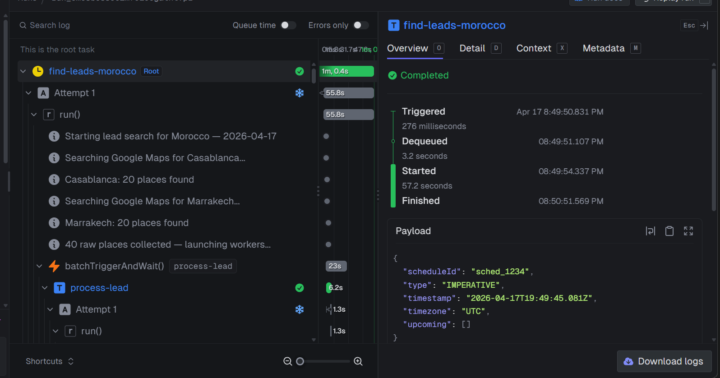Collapse the find-leads-morocco root task
The height and width of the screenshot is (378, 720).
(23, 71)
